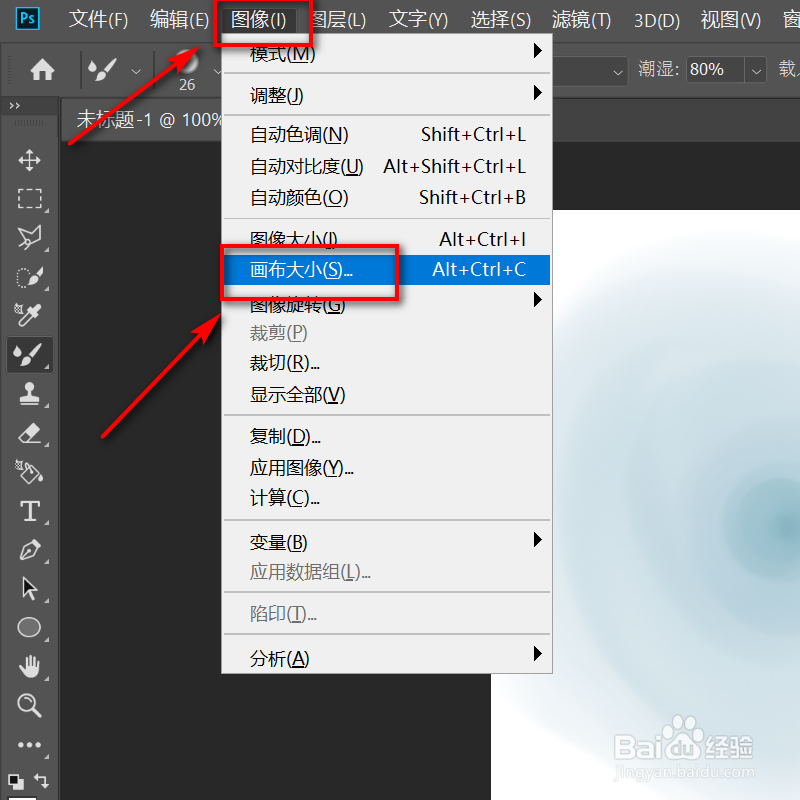Open the 文字(Y) menu
Viewport: 800px width, 800px height.
click(418, 19)
